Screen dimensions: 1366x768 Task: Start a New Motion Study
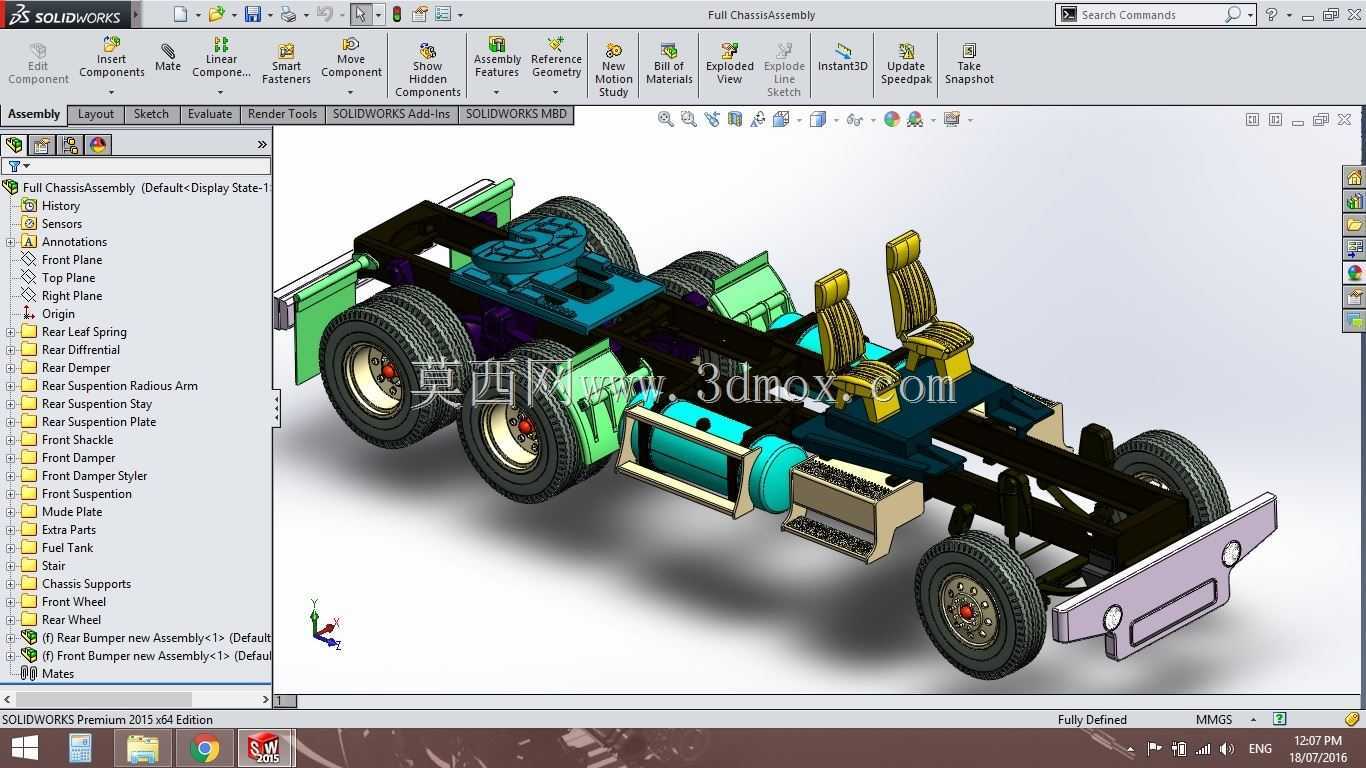[x=613, y=70]
